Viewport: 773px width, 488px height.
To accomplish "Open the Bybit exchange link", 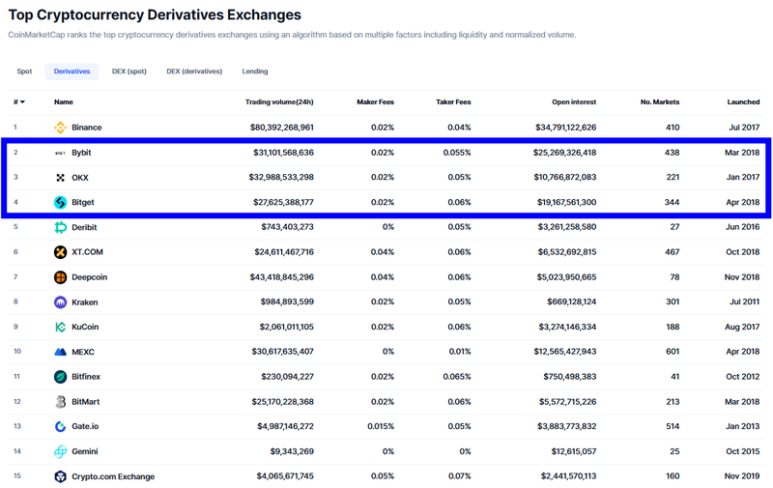I will (81, 153).
